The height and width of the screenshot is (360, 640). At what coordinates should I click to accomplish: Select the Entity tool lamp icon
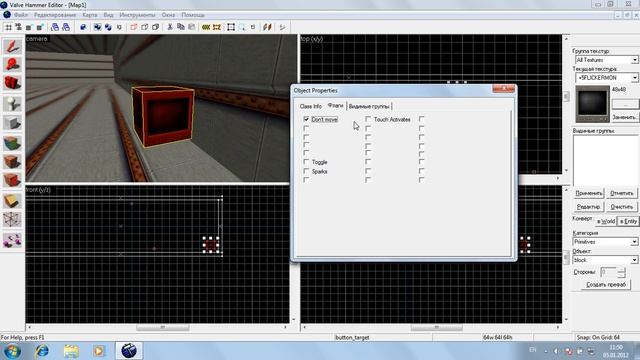pos(12,103)
